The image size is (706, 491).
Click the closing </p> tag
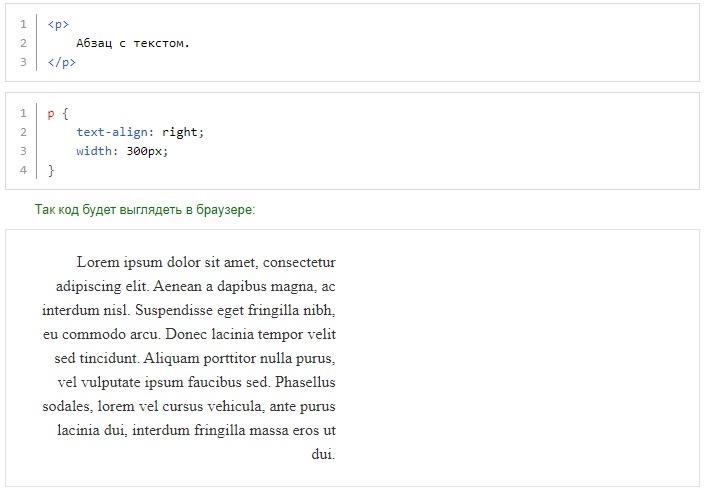[x=62, y=62]
